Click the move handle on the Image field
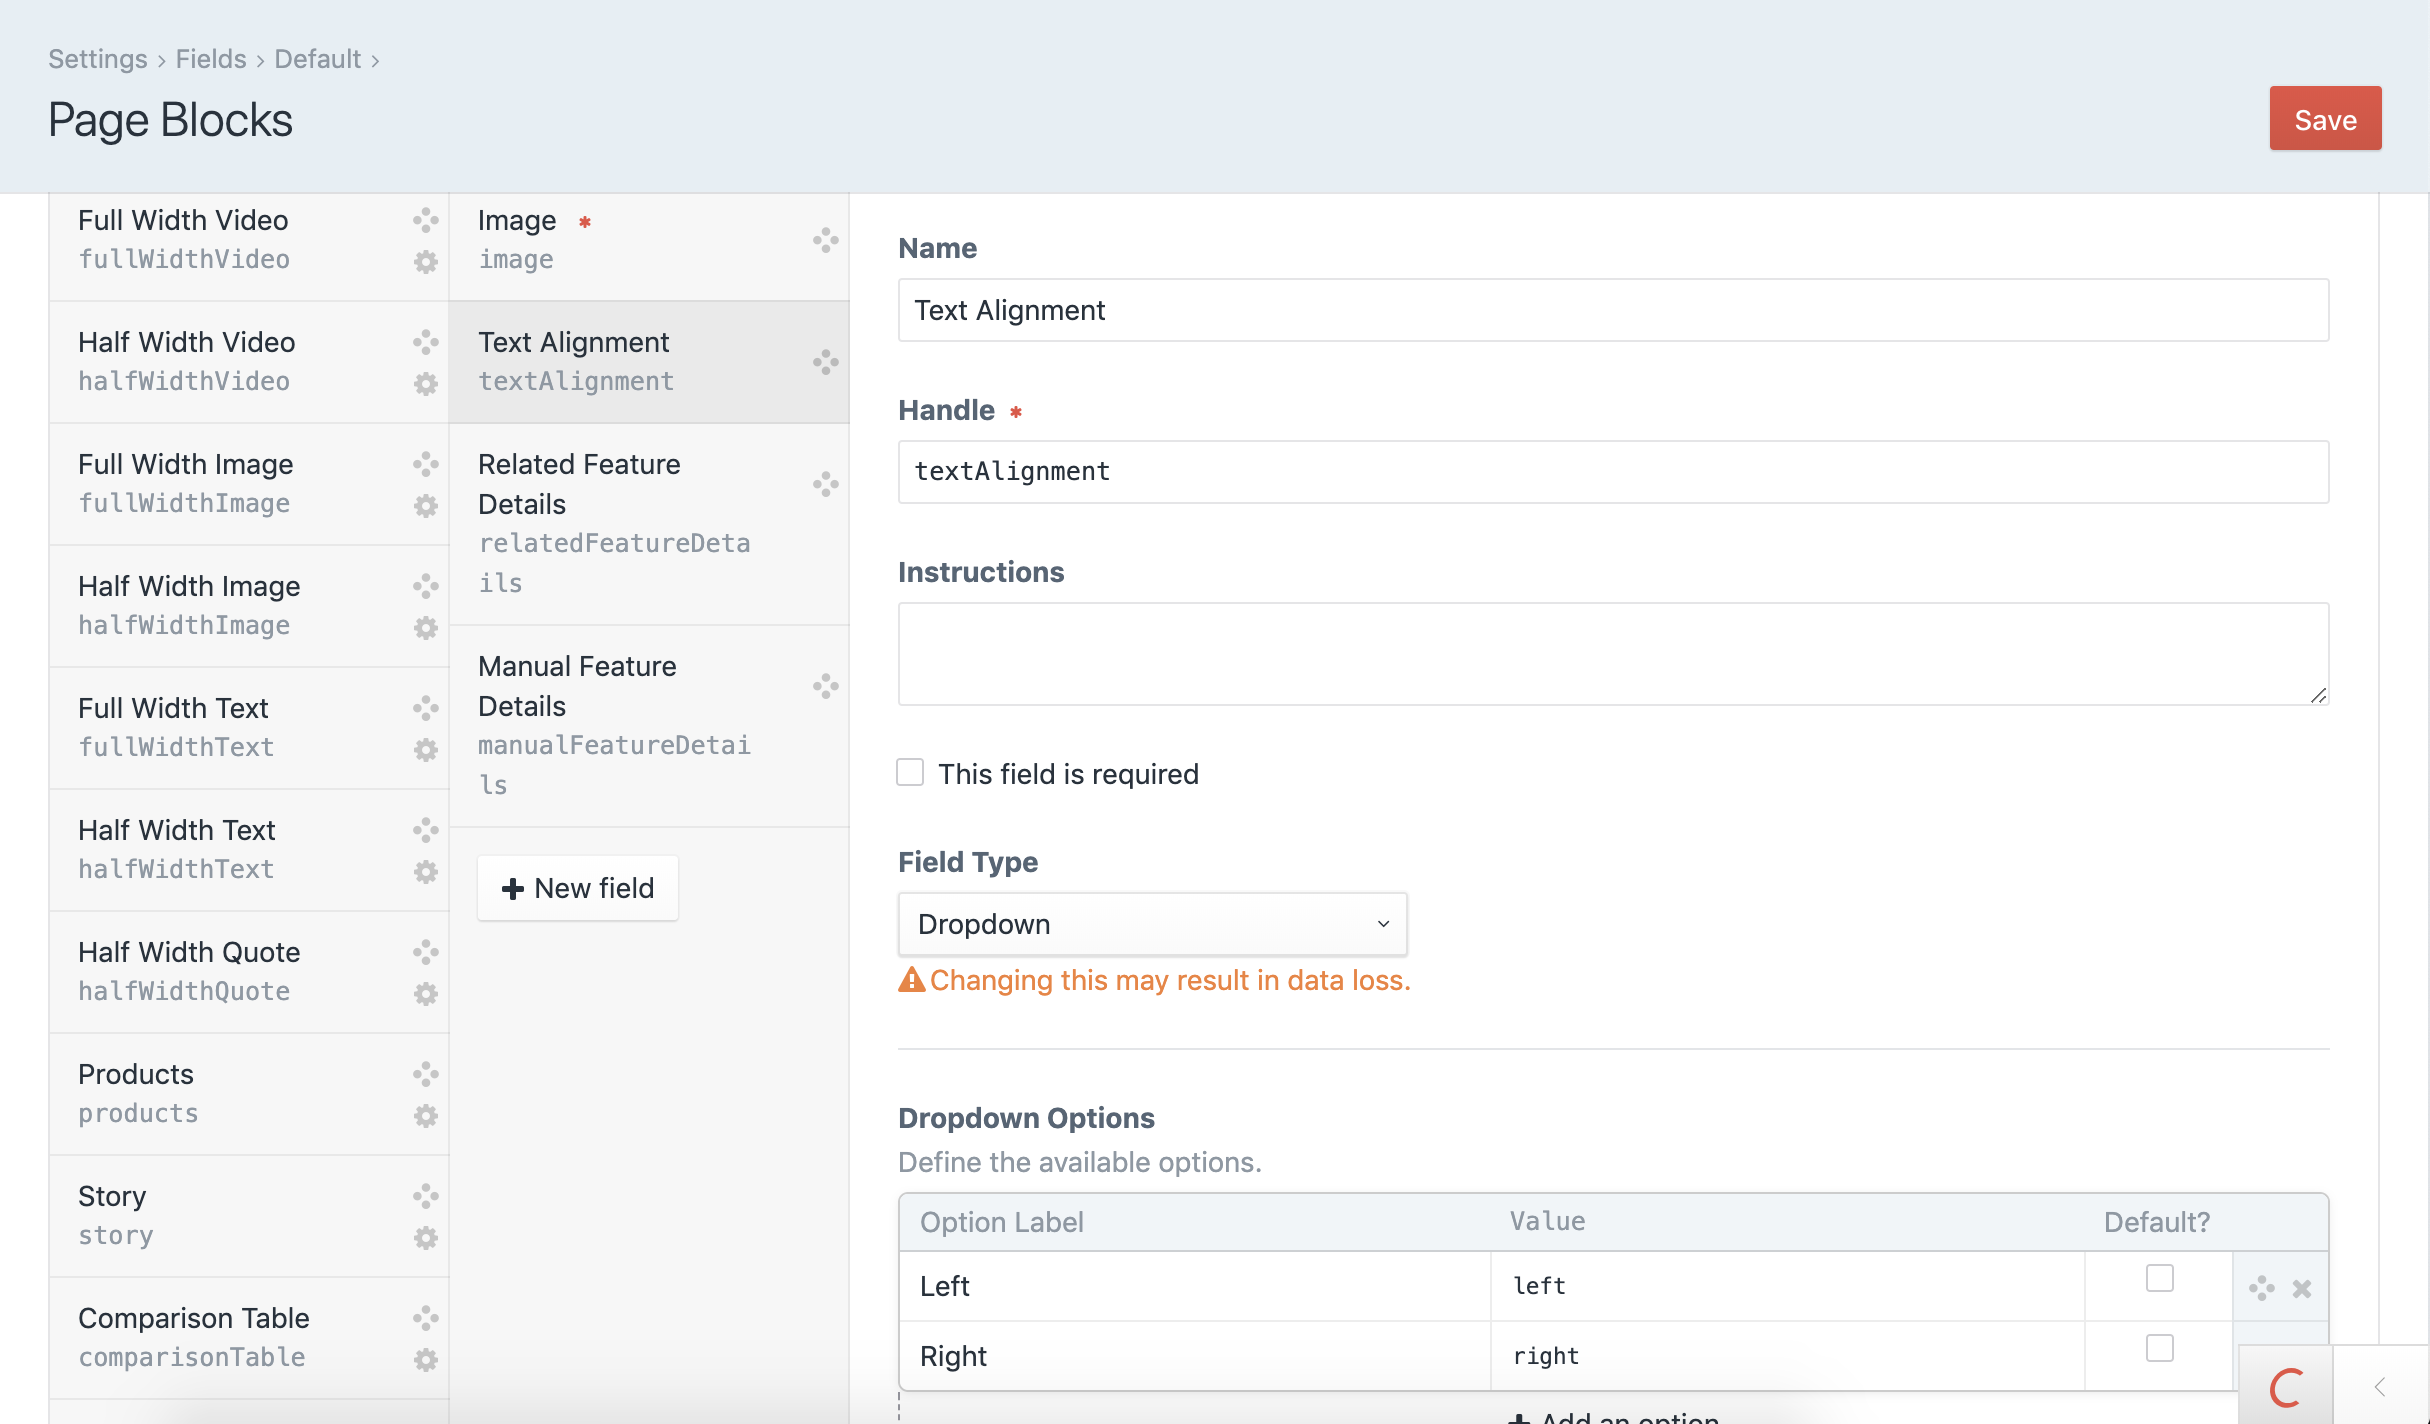This screenshot has height=1424, width=2430. (x=824, y=240)
